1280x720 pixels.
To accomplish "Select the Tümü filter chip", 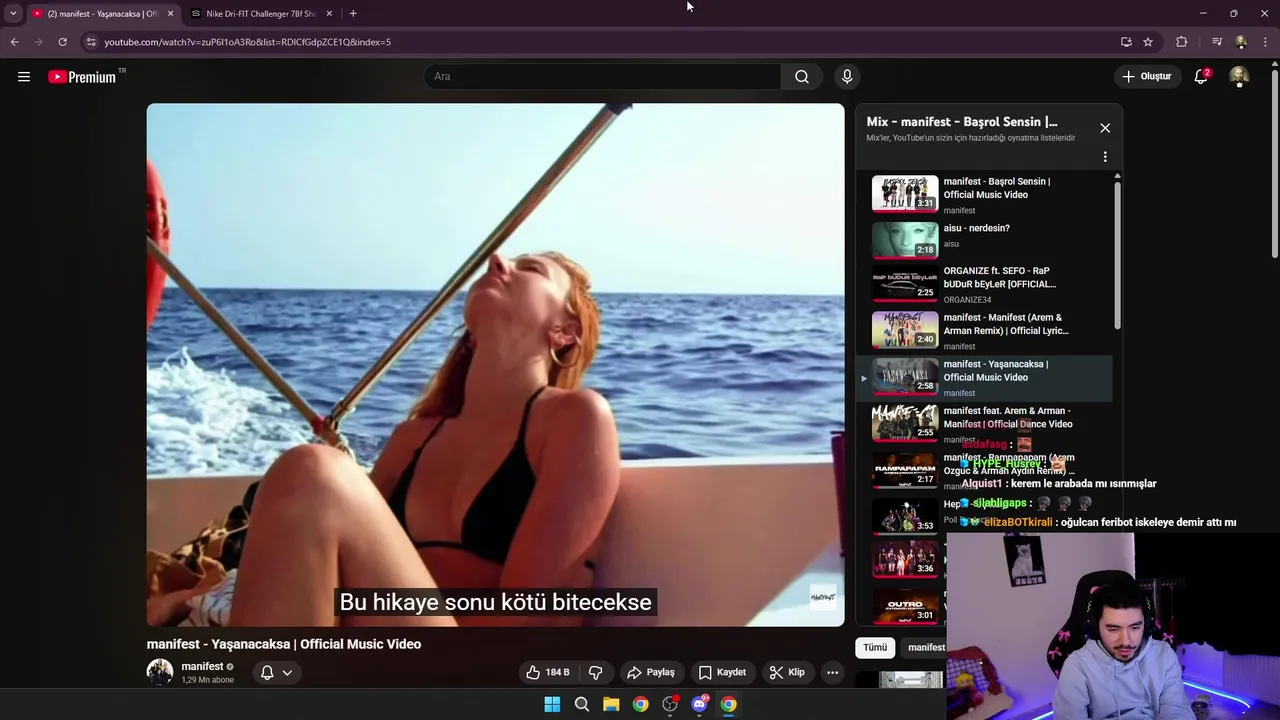I will coord(875,647).
